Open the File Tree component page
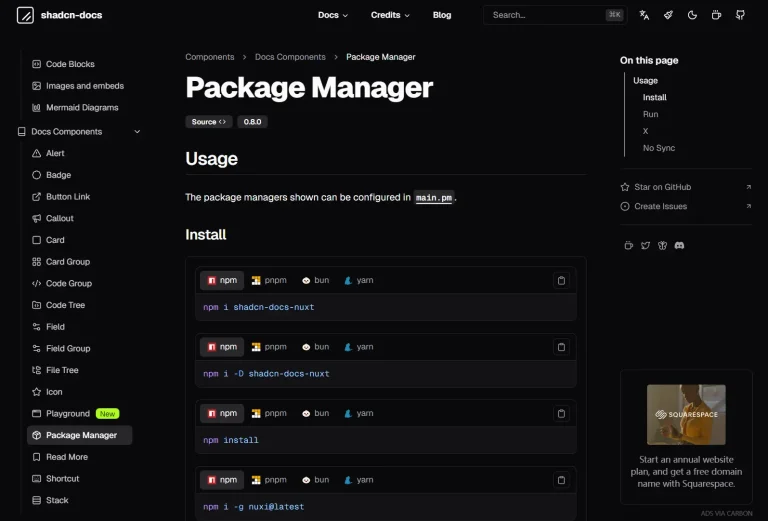768x521 pixels. (x=55, y=370)
